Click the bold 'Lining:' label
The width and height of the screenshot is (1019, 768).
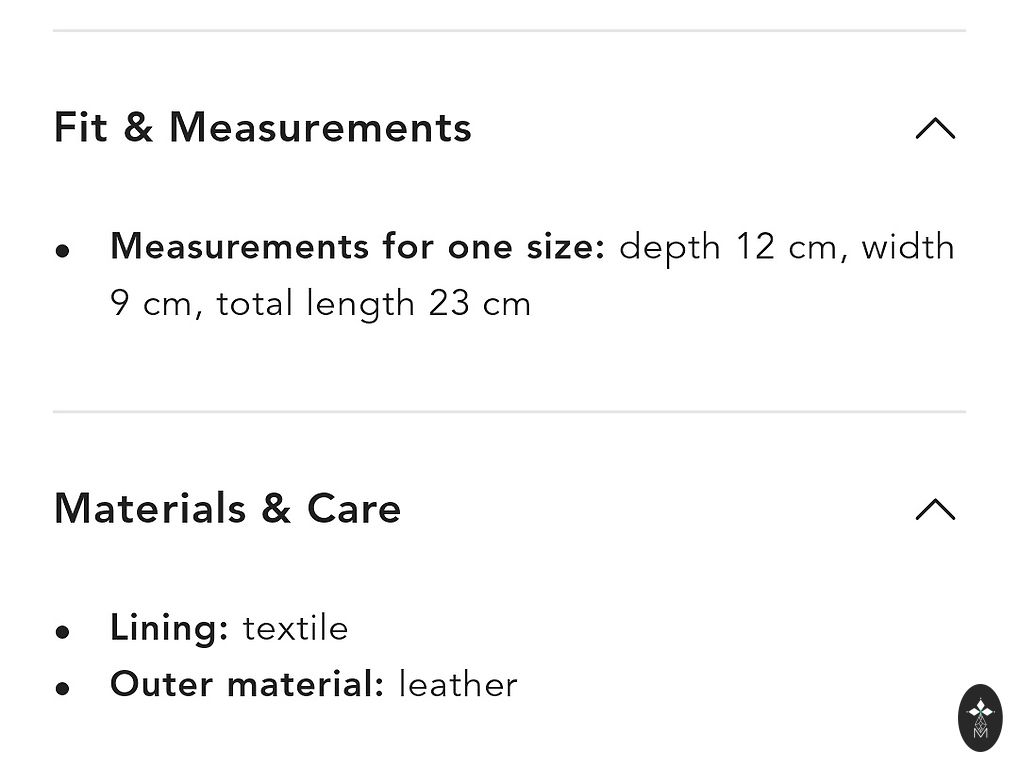[169, 628]
